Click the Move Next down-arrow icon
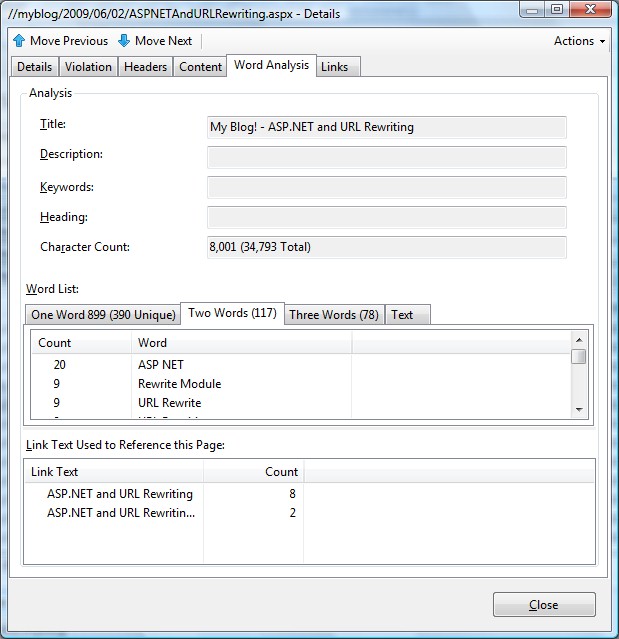619x639 pixels. click(124, 41)
